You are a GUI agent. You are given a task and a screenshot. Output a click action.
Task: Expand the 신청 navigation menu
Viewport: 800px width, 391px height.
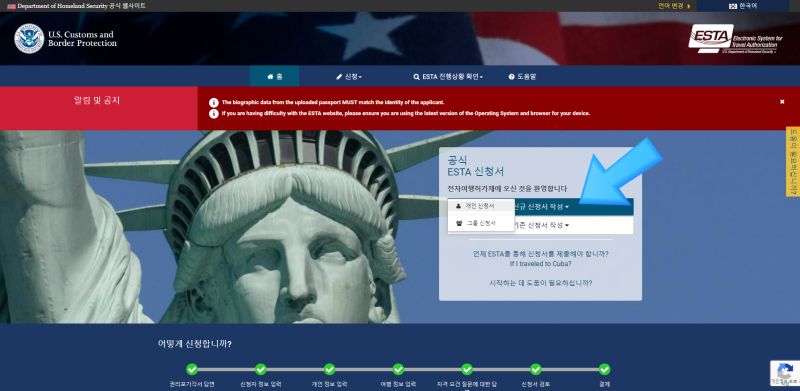click(349, 77)
